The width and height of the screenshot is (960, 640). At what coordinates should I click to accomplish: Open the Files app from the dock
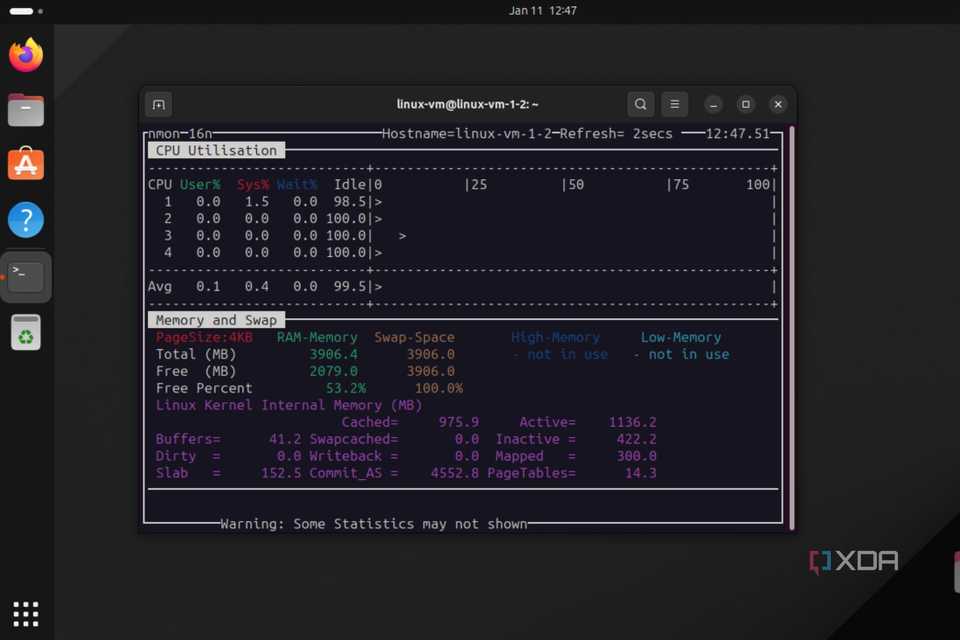[x=25, y=110]
